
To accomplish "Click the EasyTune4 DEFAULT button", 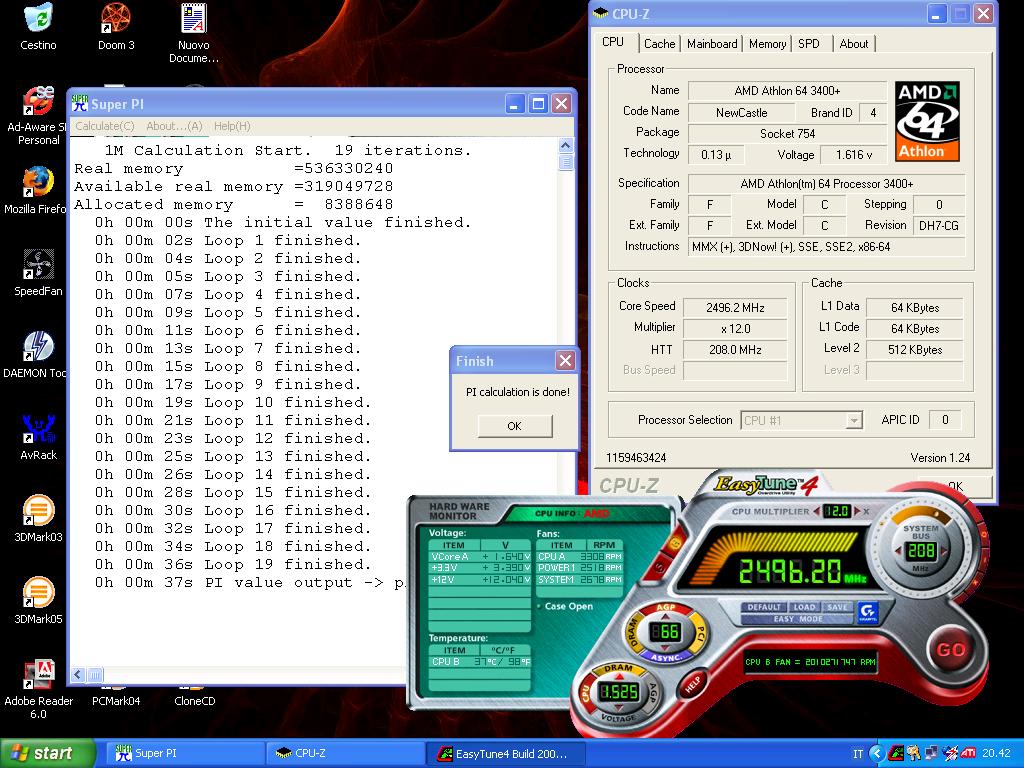I will point(763,607).
